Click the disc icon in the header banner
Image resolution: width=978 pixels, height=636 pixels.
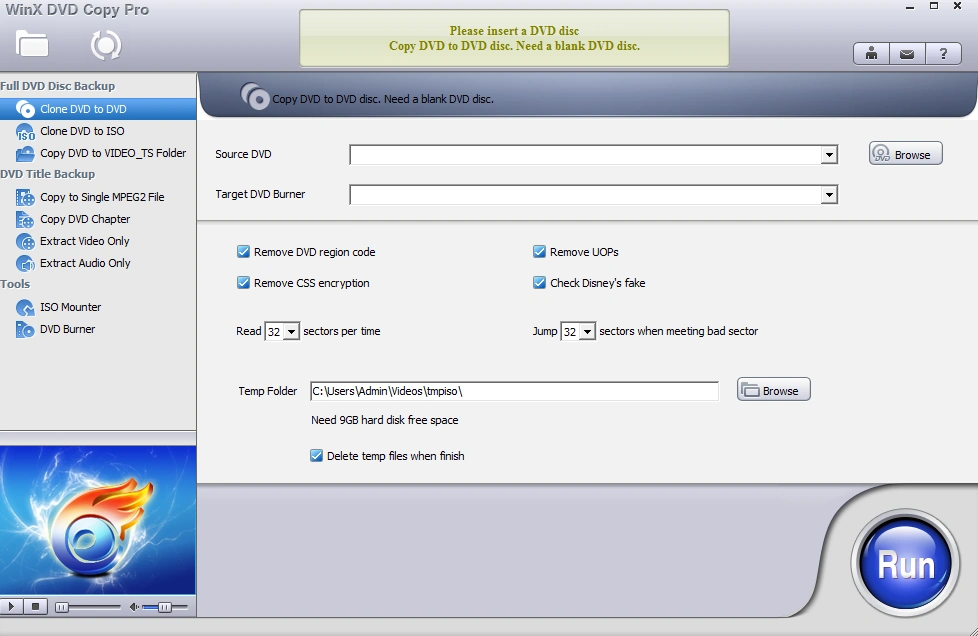tap(254, 96)
